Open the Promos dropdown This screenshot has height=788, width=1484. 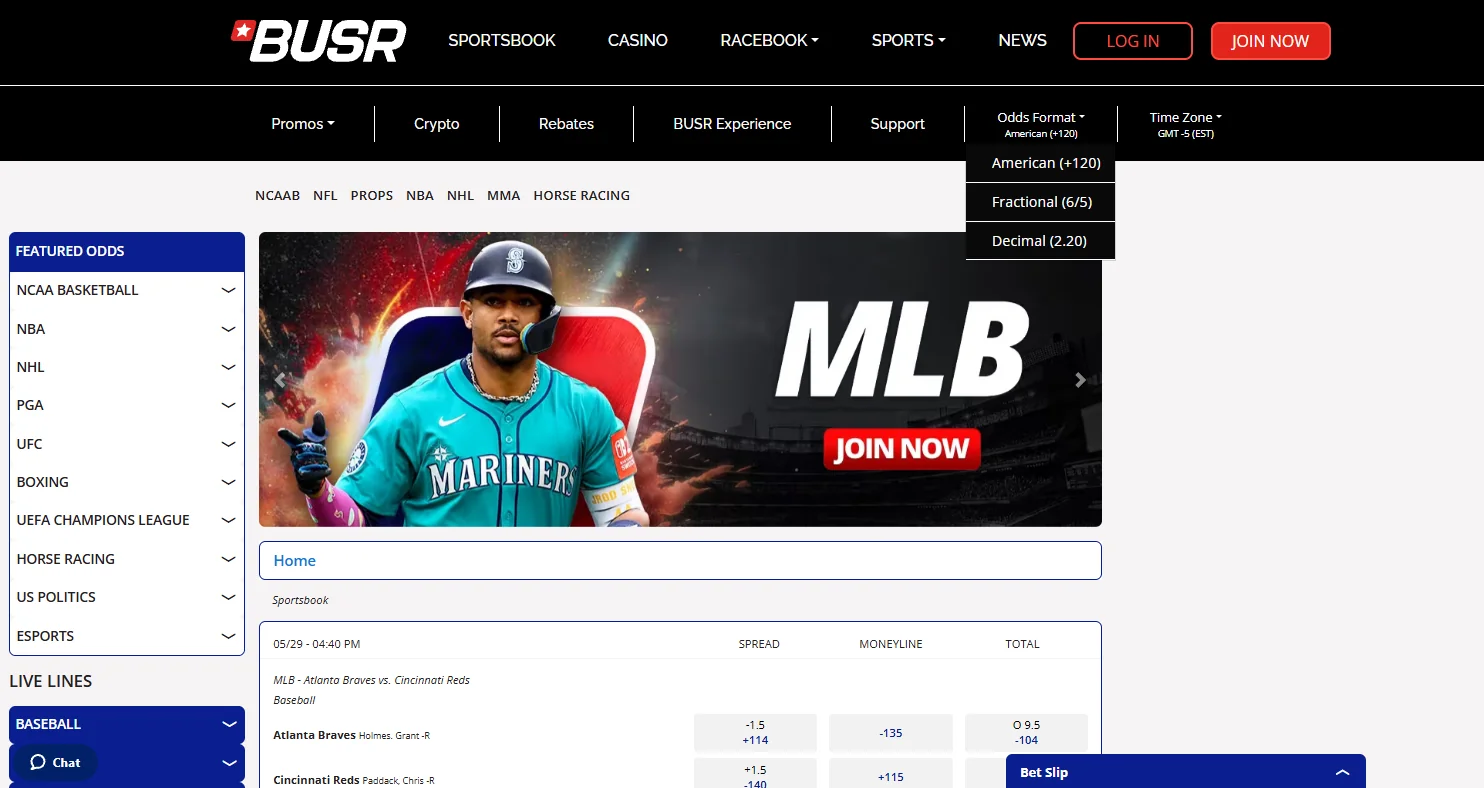coord(303,124)
